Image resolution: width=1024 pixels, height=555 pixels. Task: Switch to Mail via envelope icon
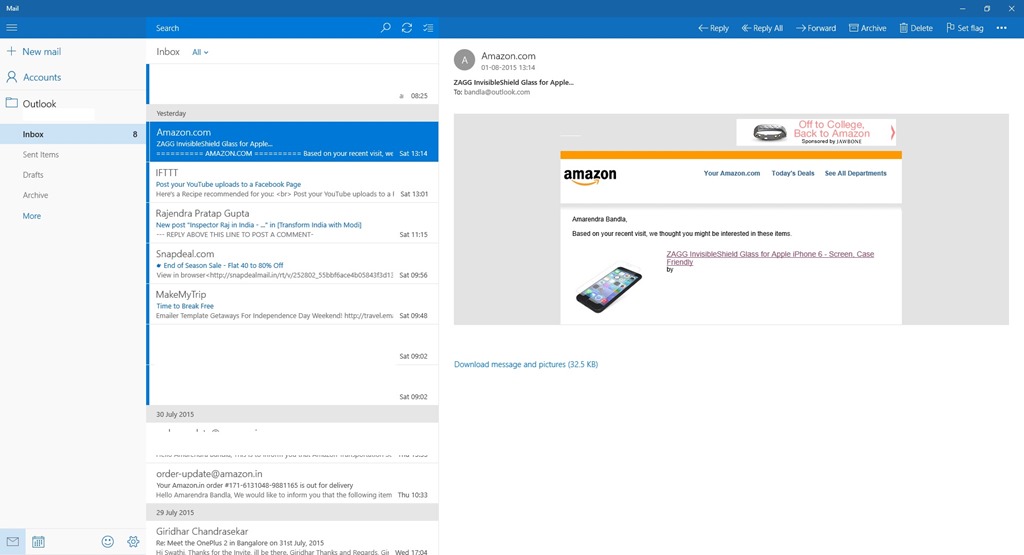coord(12,541)
